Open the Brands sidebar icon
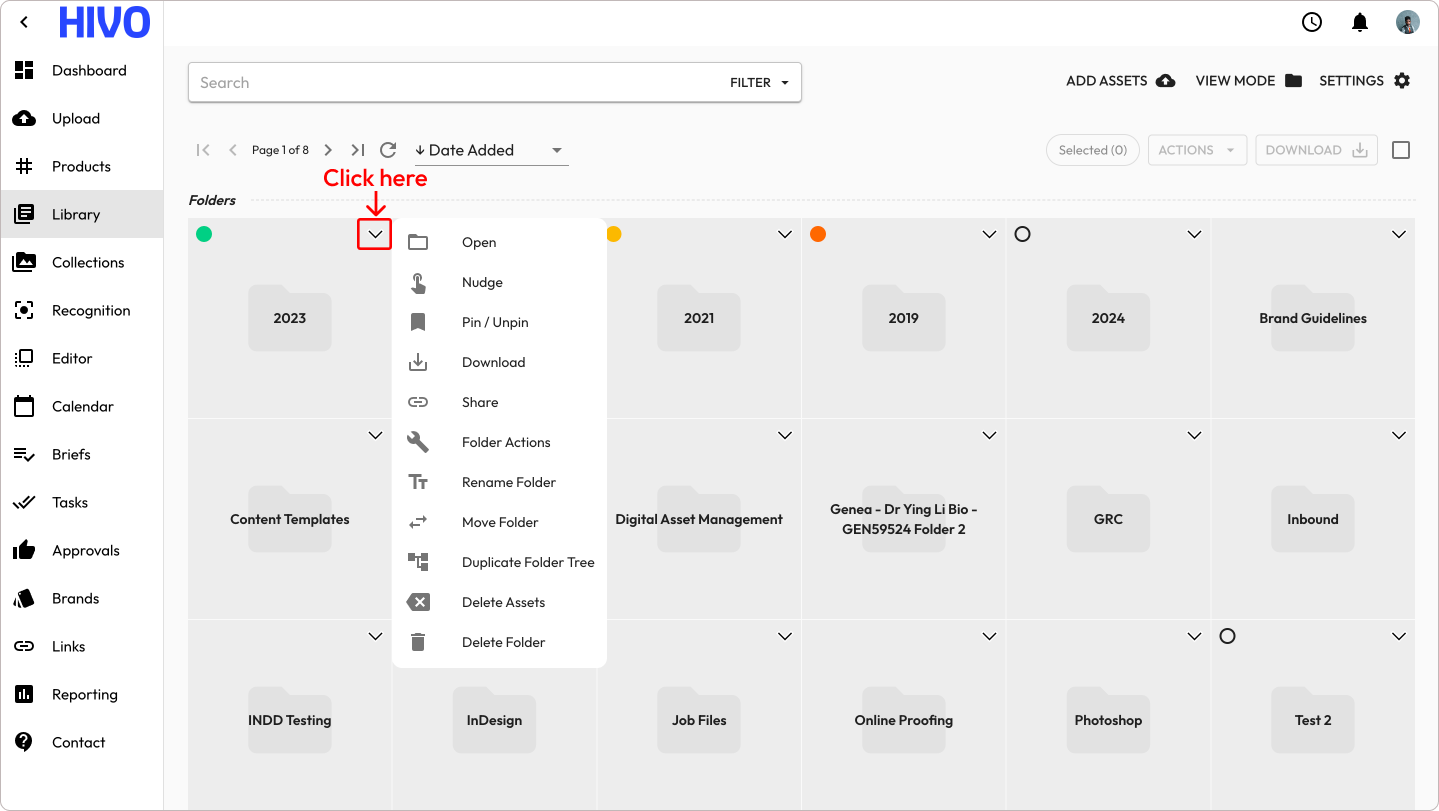The width and height of the screenshot is (1439, 811). (x=24, y=599)
